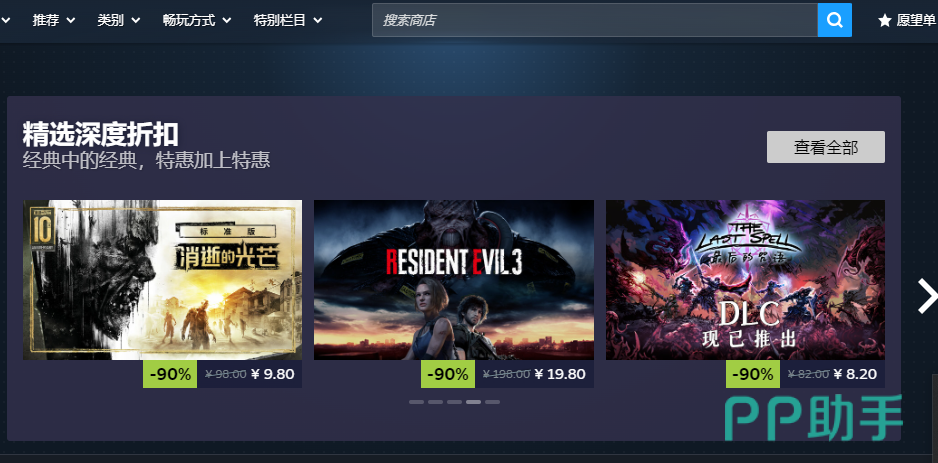The image size is (938, 463).
Task: Click the -90% badge under The Last Spell
Action: coord(753,374)
